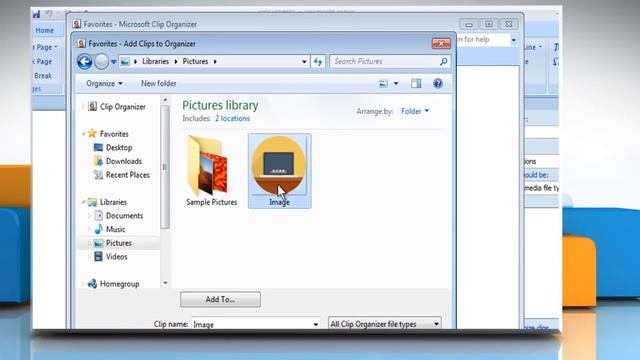640x360 pixels.
Task: Open the view options dropdown arrow
Action: [396, 84]
